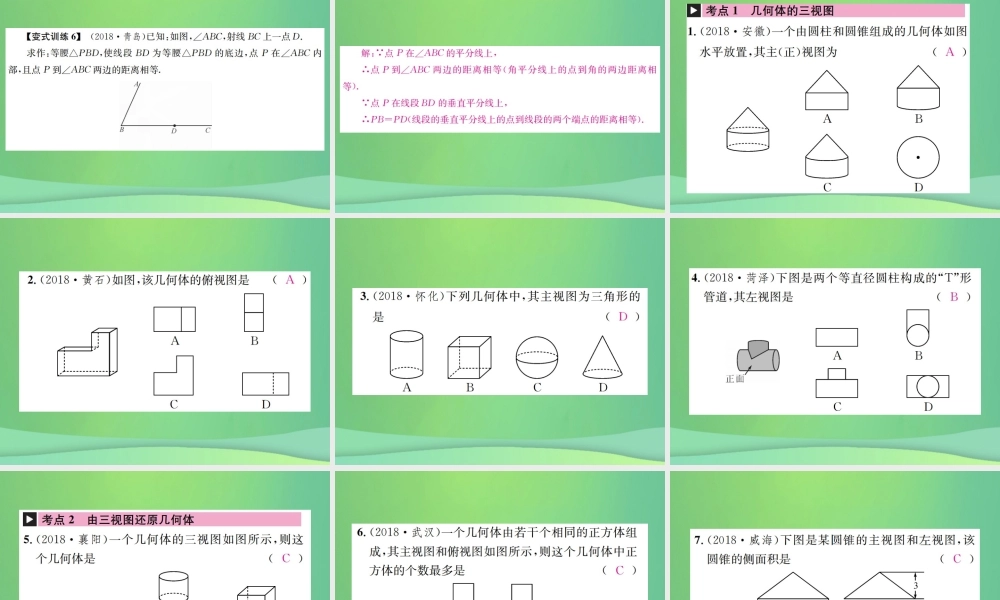Click question 2 text '(2018·黄石)'
The height and width of the screenshot is (600, 1000).
[75, 280]
